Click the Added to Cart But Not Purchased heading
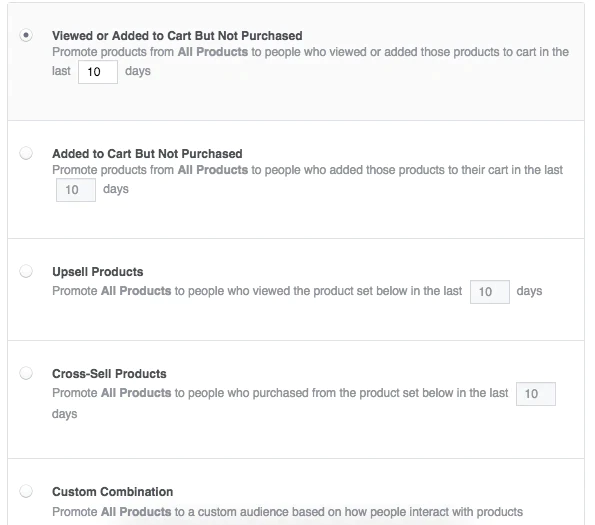The height and width of the screenshot is (525, 595). 147,154
